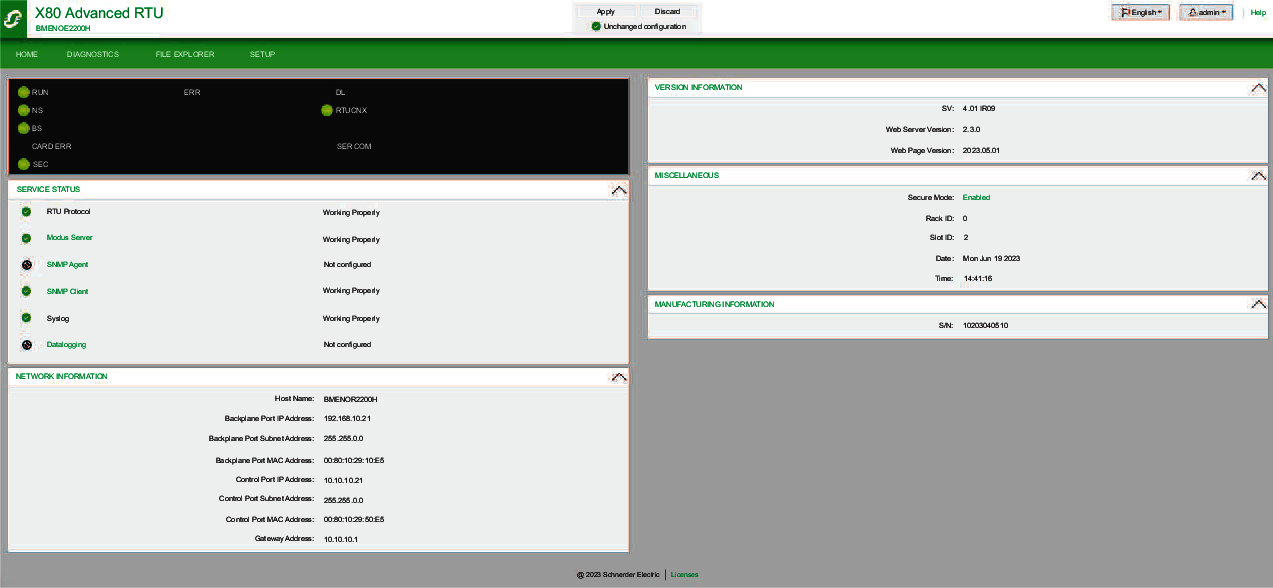The width and height of the screenshot is (1273, 588).
Task: Click the SNMP Agent not-configured icon
Action: tap(26, 265)
